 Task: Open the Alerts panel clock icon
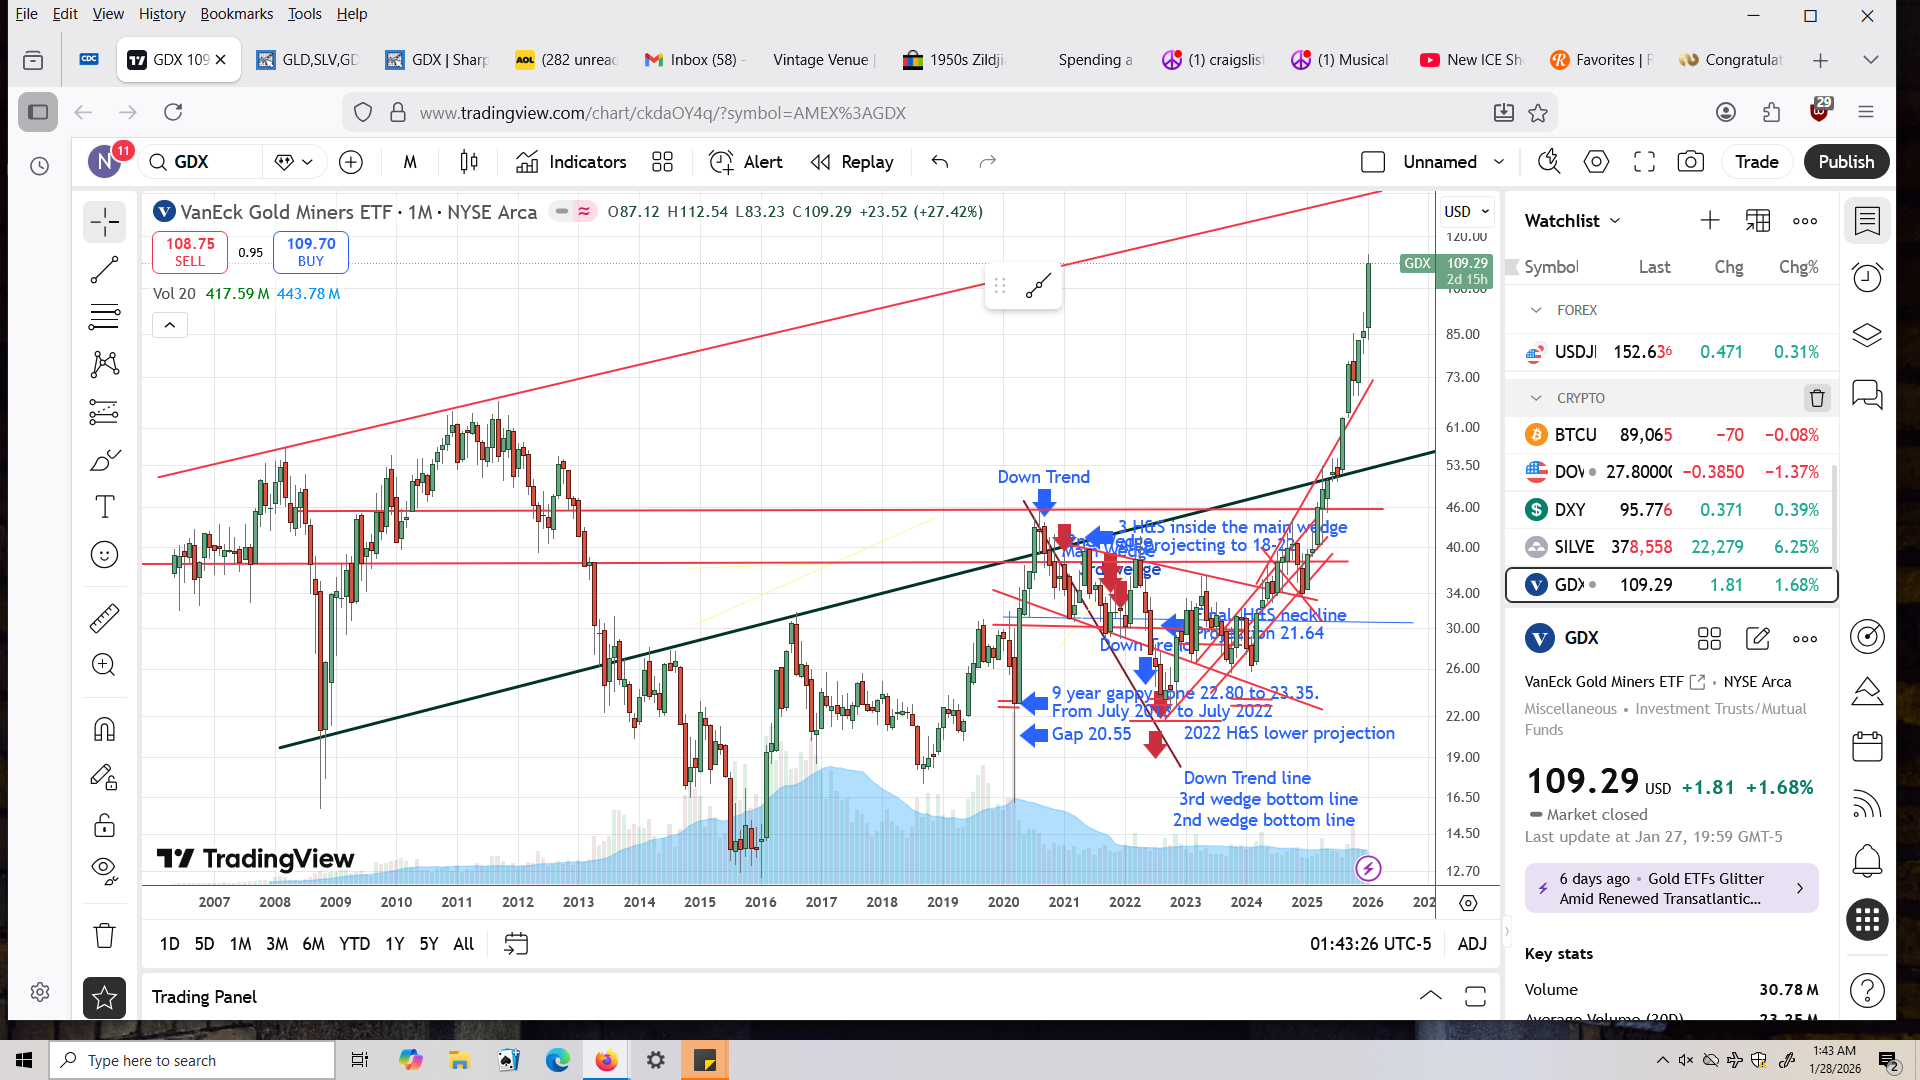1867,277
